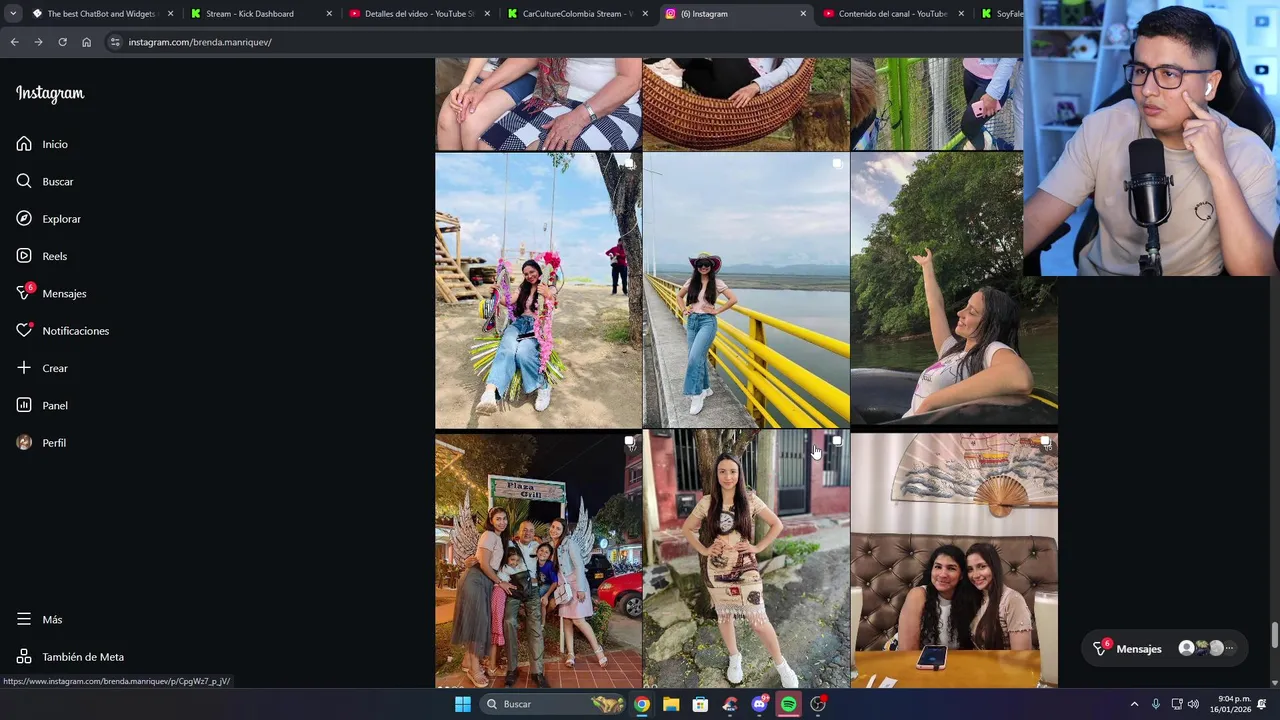
Task: Click the Crear plus icon
Action: (24, 368)
